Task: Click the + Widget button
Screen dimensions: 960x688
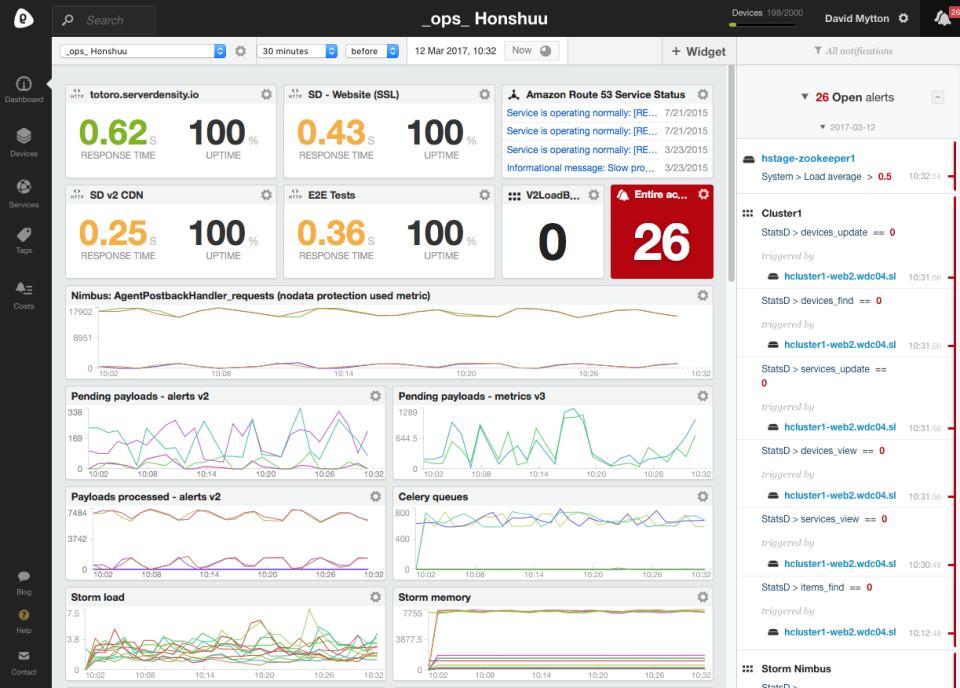Action: (698, 51)
